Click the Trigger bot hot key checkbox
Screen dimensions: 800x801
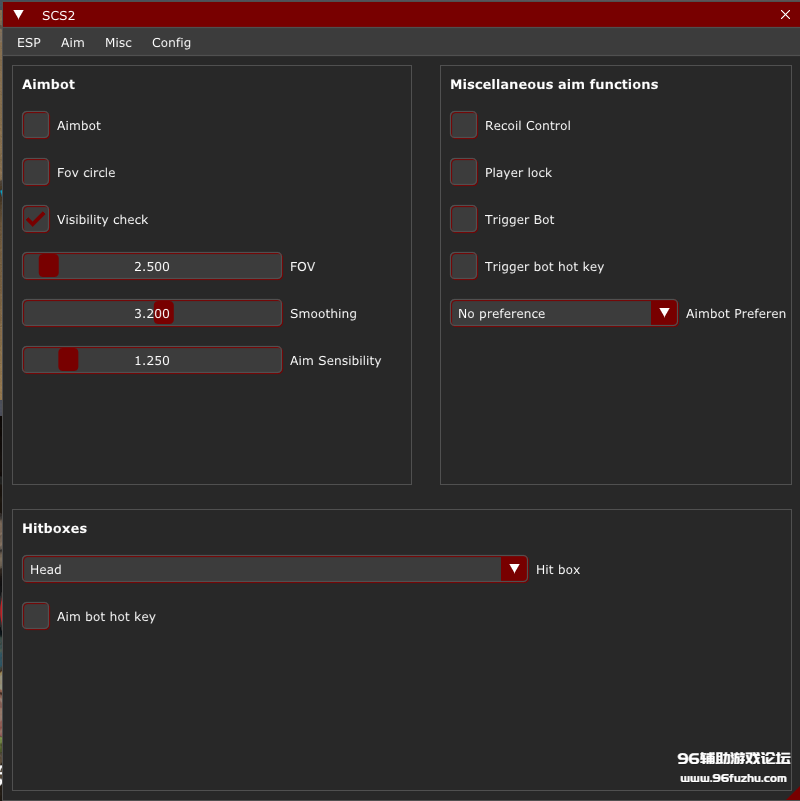pyautogui.click(x=463, y=266)
